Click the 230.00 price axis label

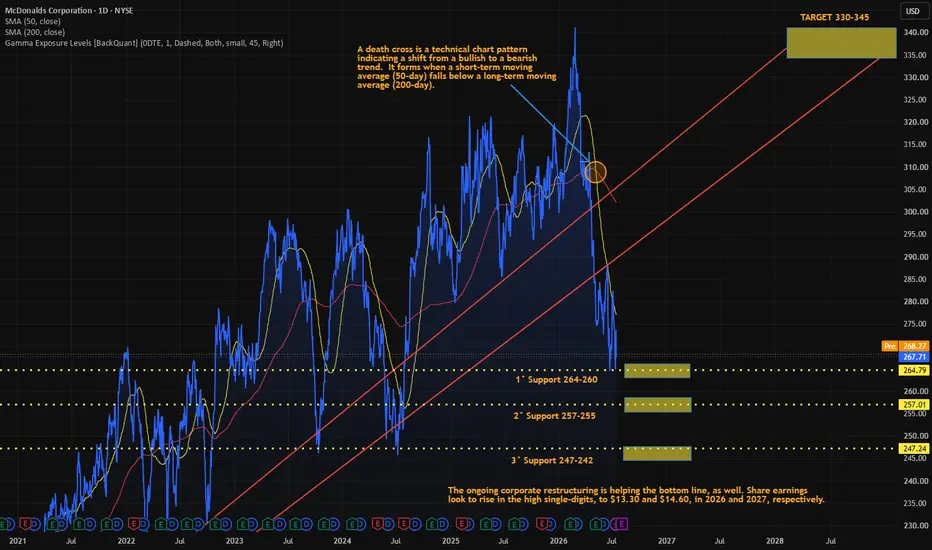point(916,526)
